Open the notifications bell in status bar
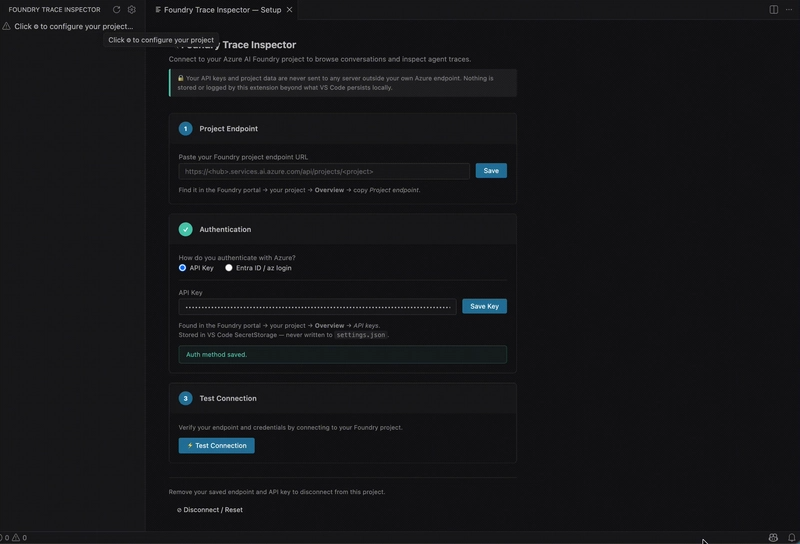The height and width of the screenshot is (544, 800). tap(791, 537)
